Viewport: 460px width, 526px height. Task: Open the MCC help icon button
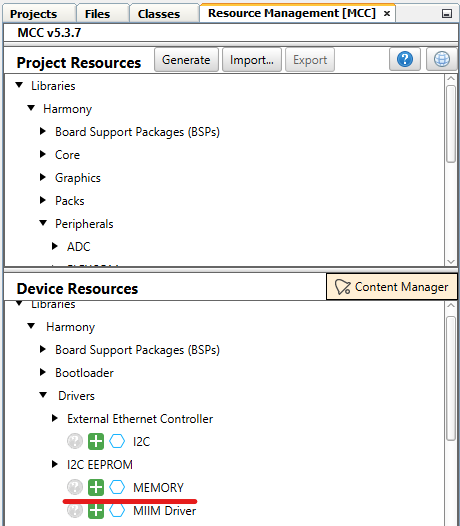point(405,59)
